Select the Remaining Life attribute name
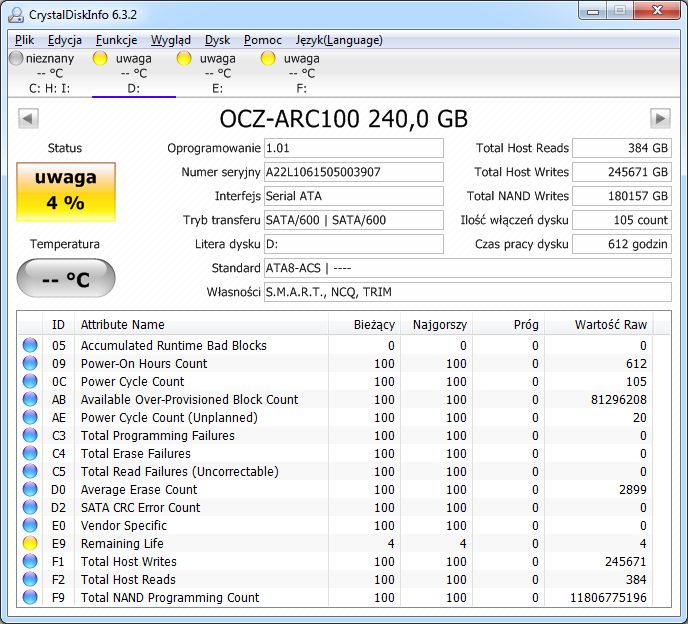This screenshot has width=688, height=624. click(x=122, y=543)
